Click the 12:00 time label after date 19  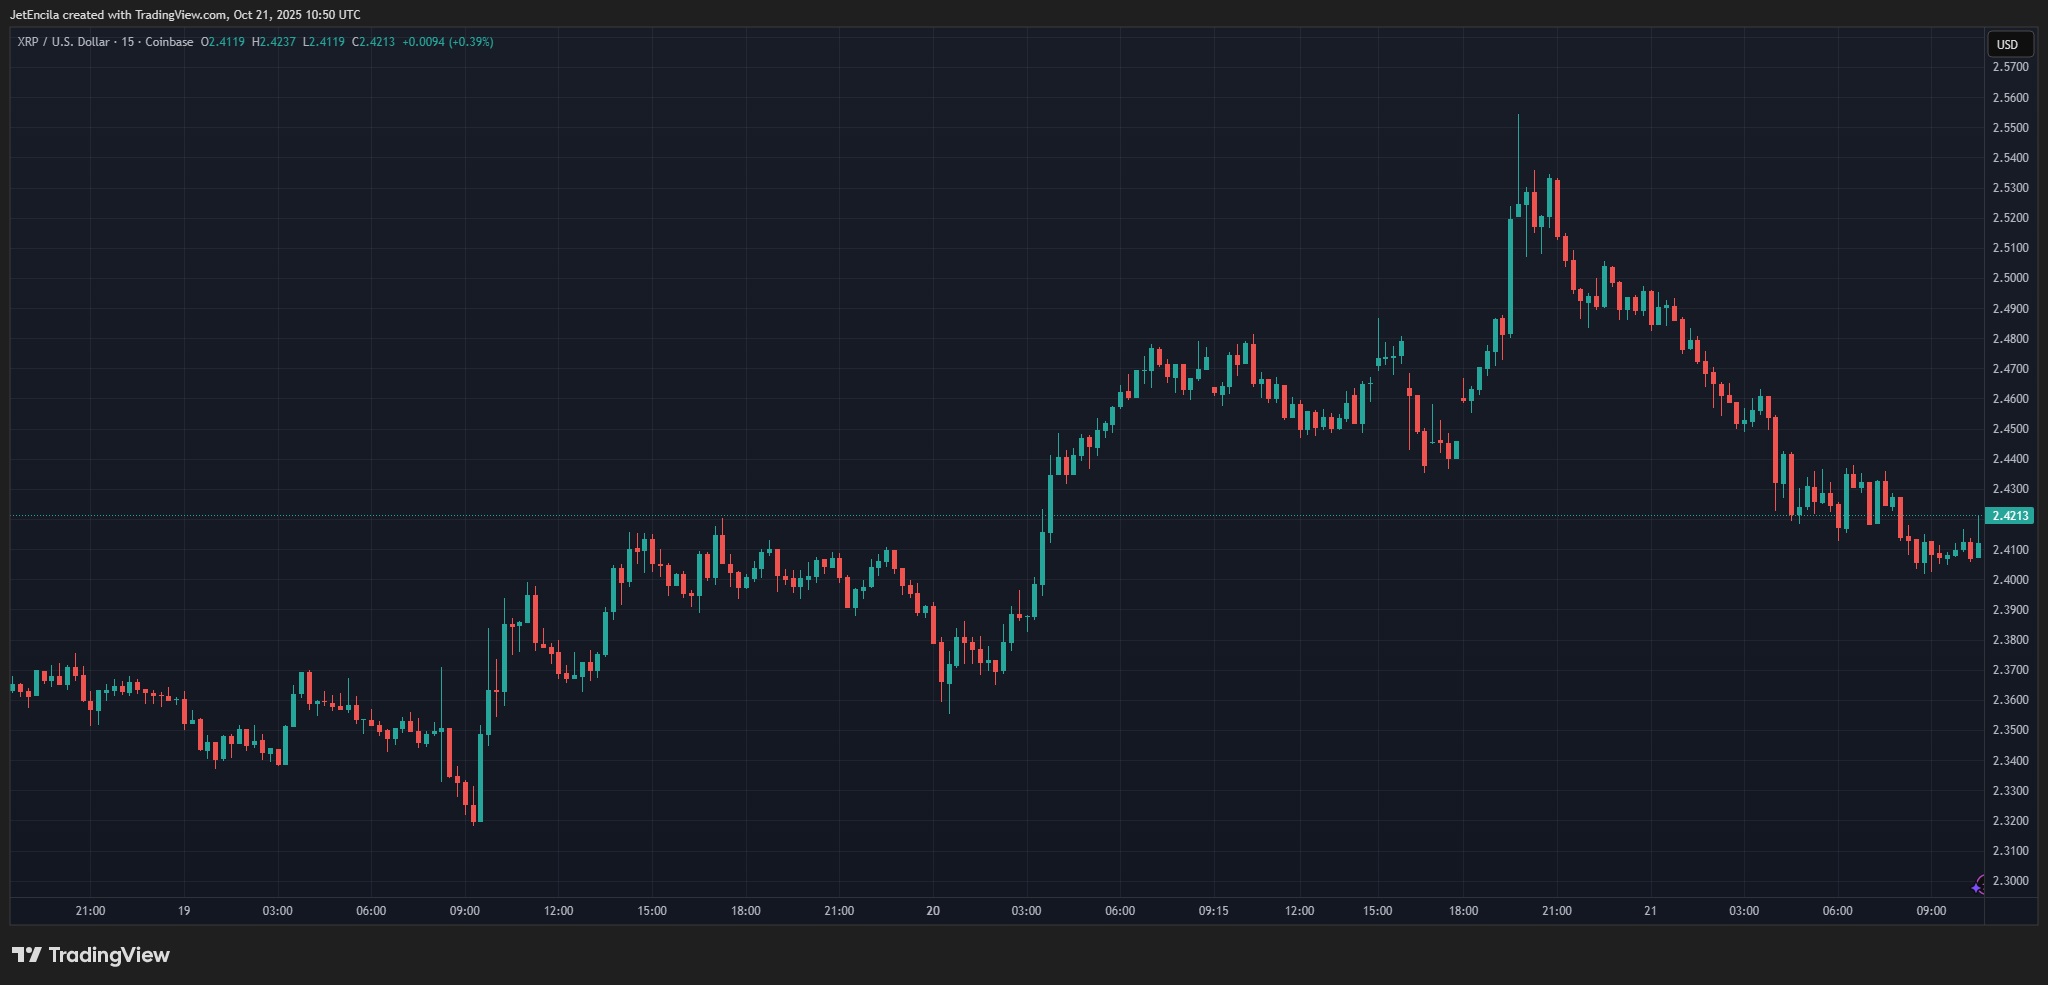tap(558, 911)
